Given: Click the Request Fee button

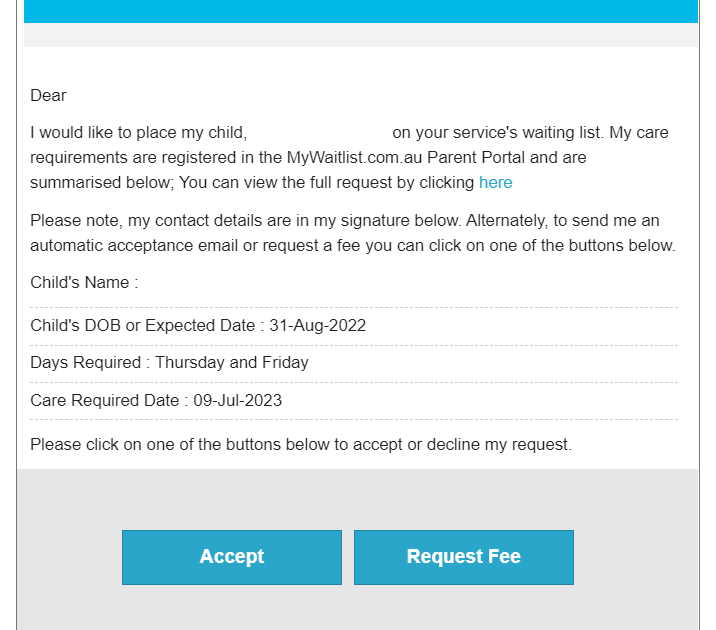Looking at the screenshot, I should coord(463,557).
